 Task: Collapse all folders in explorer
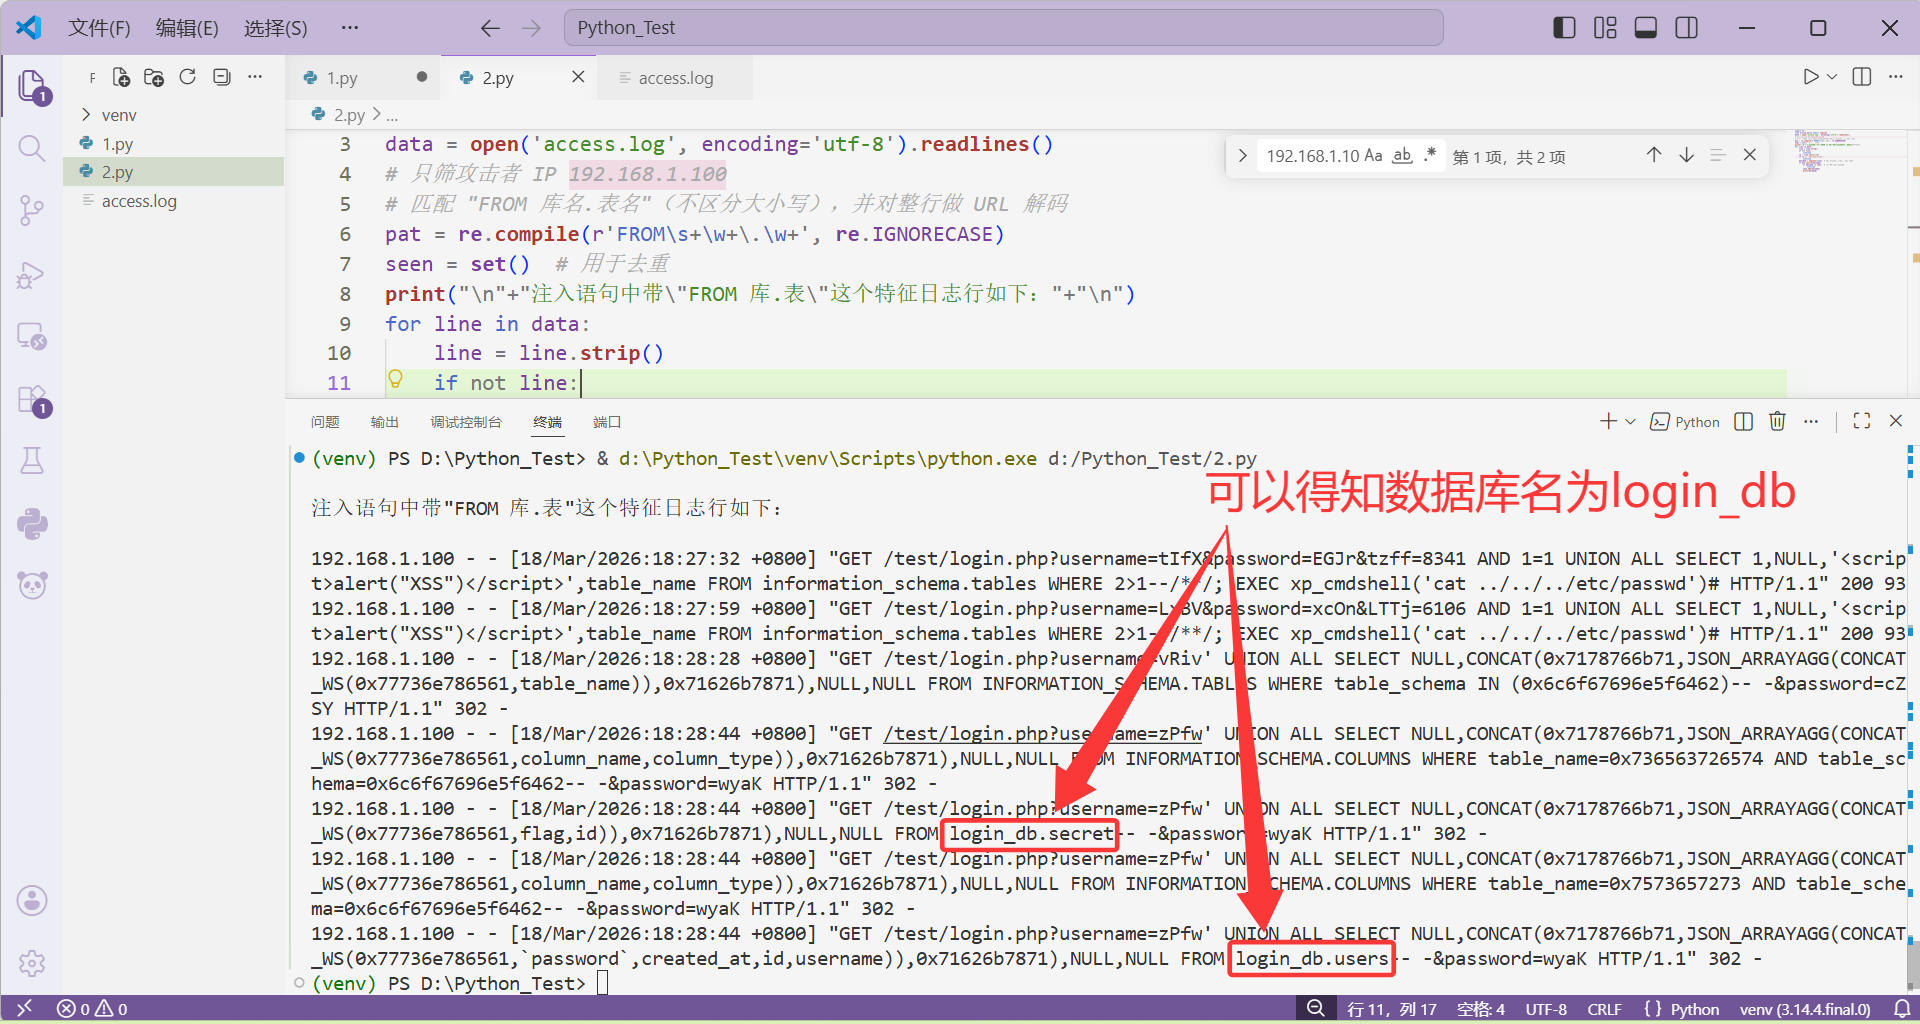[222, 77]
